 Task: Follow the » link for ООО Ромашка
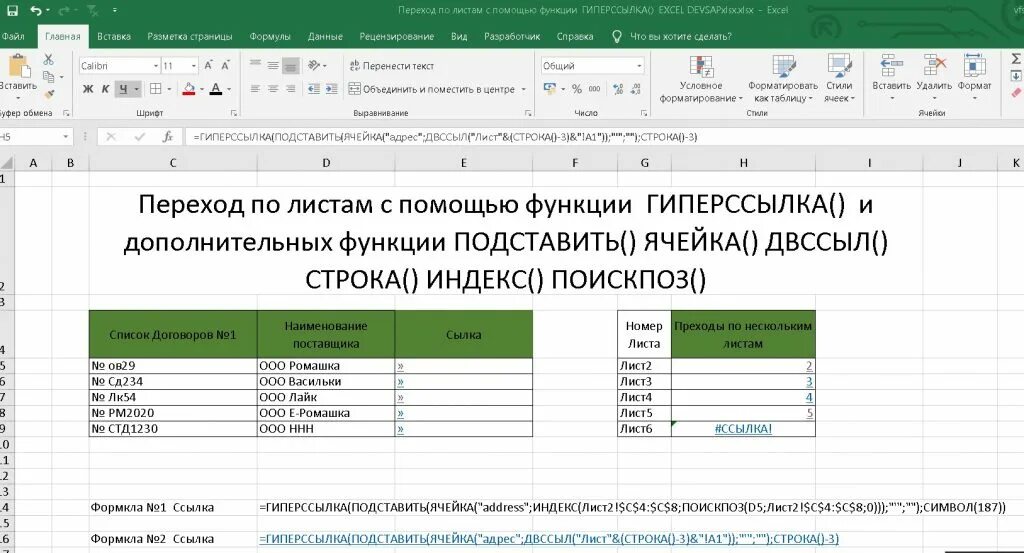click(400, 366)
